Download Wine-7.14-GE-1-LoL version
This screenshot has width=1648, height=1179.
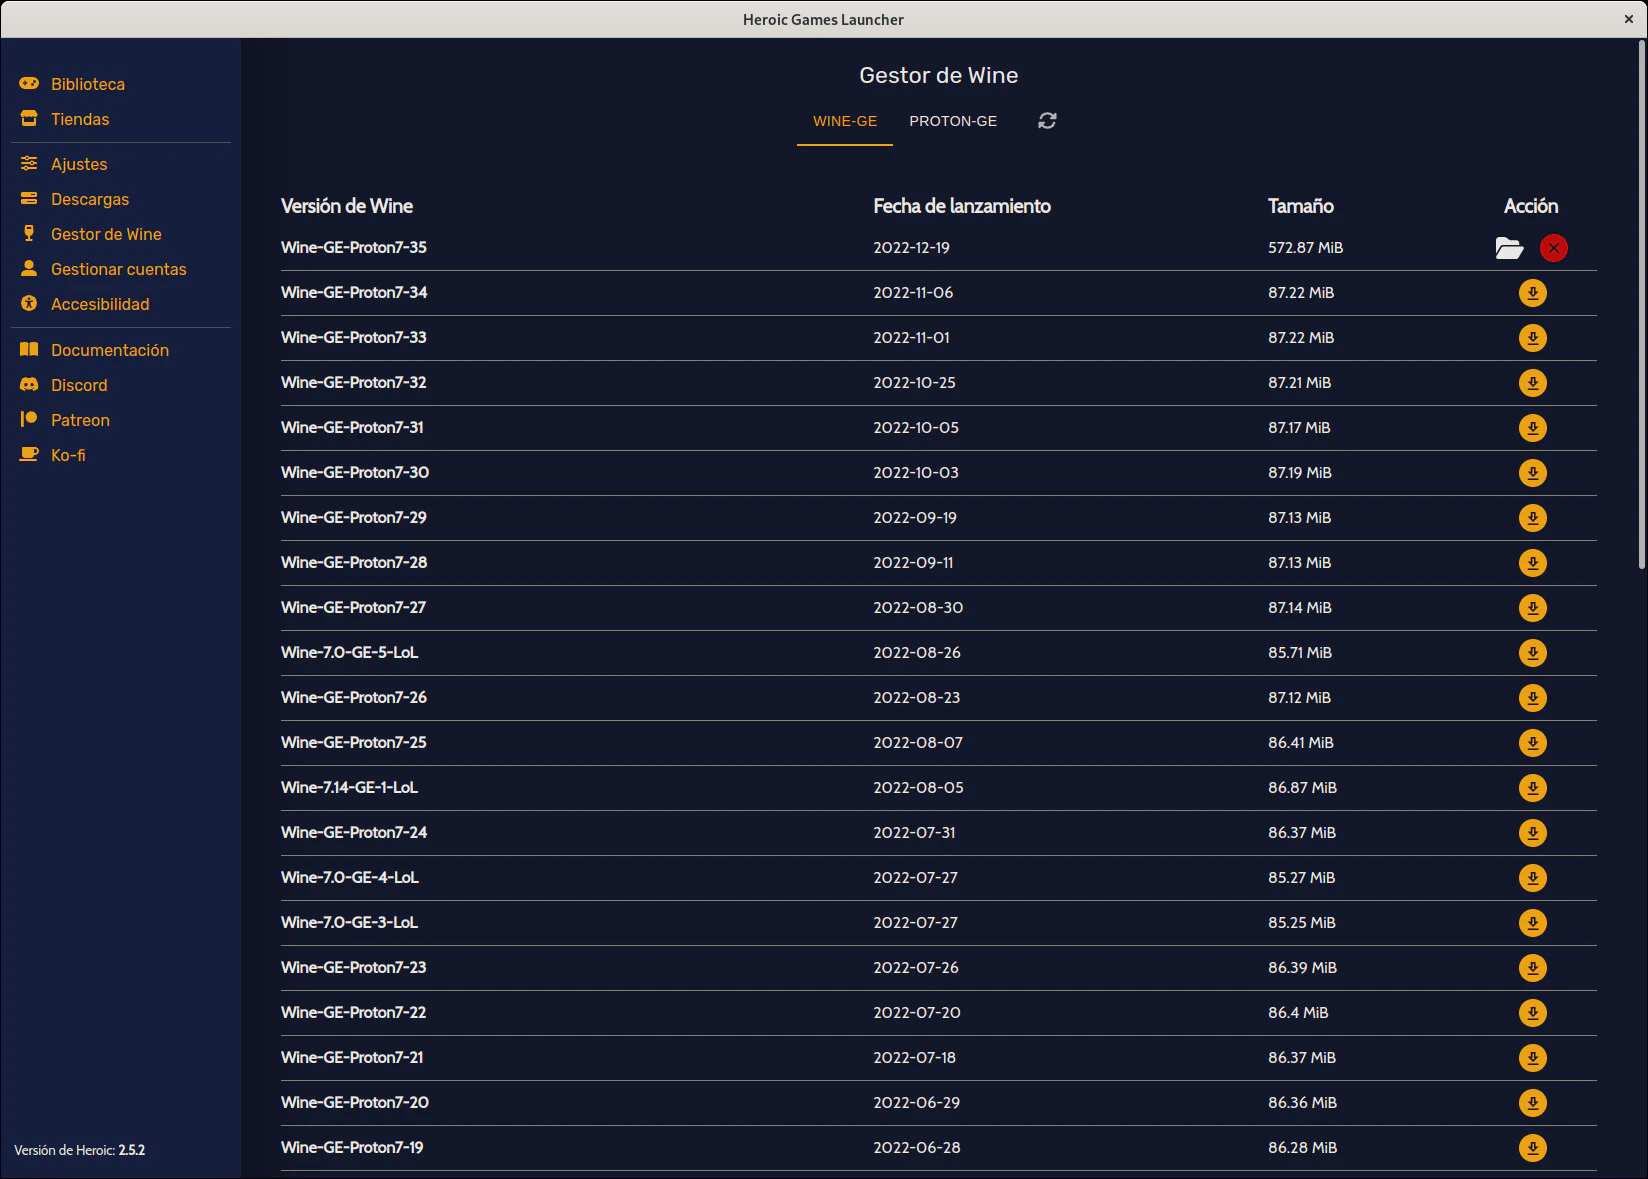tap(1532, 788)
